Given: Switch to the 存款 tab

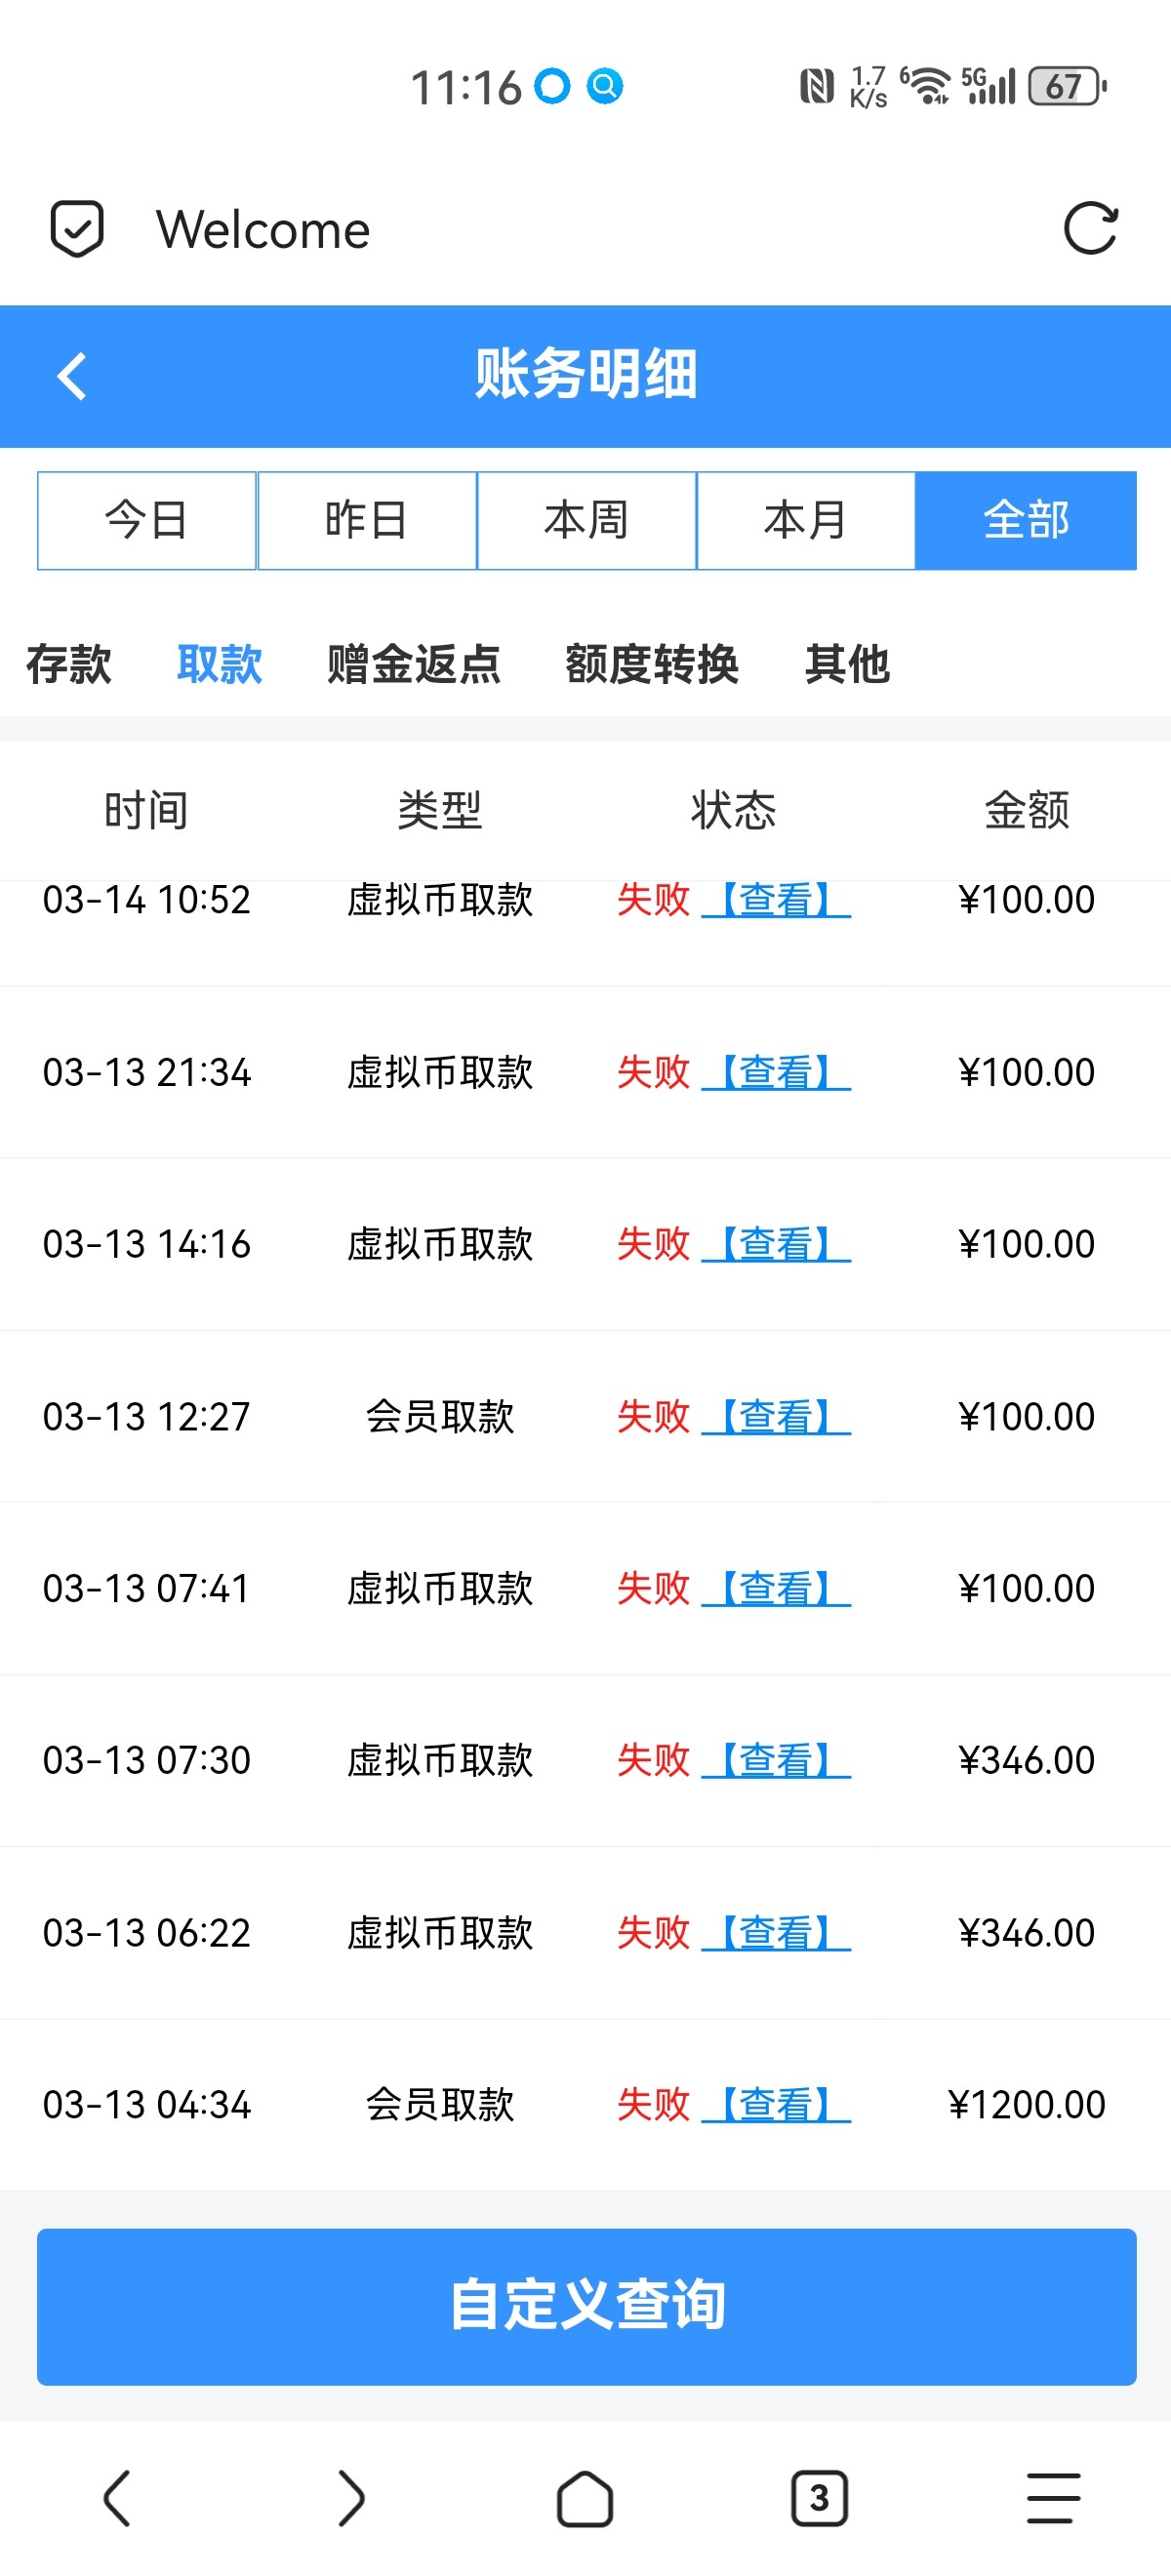Looking at the screenshot, I should [69, 664].
